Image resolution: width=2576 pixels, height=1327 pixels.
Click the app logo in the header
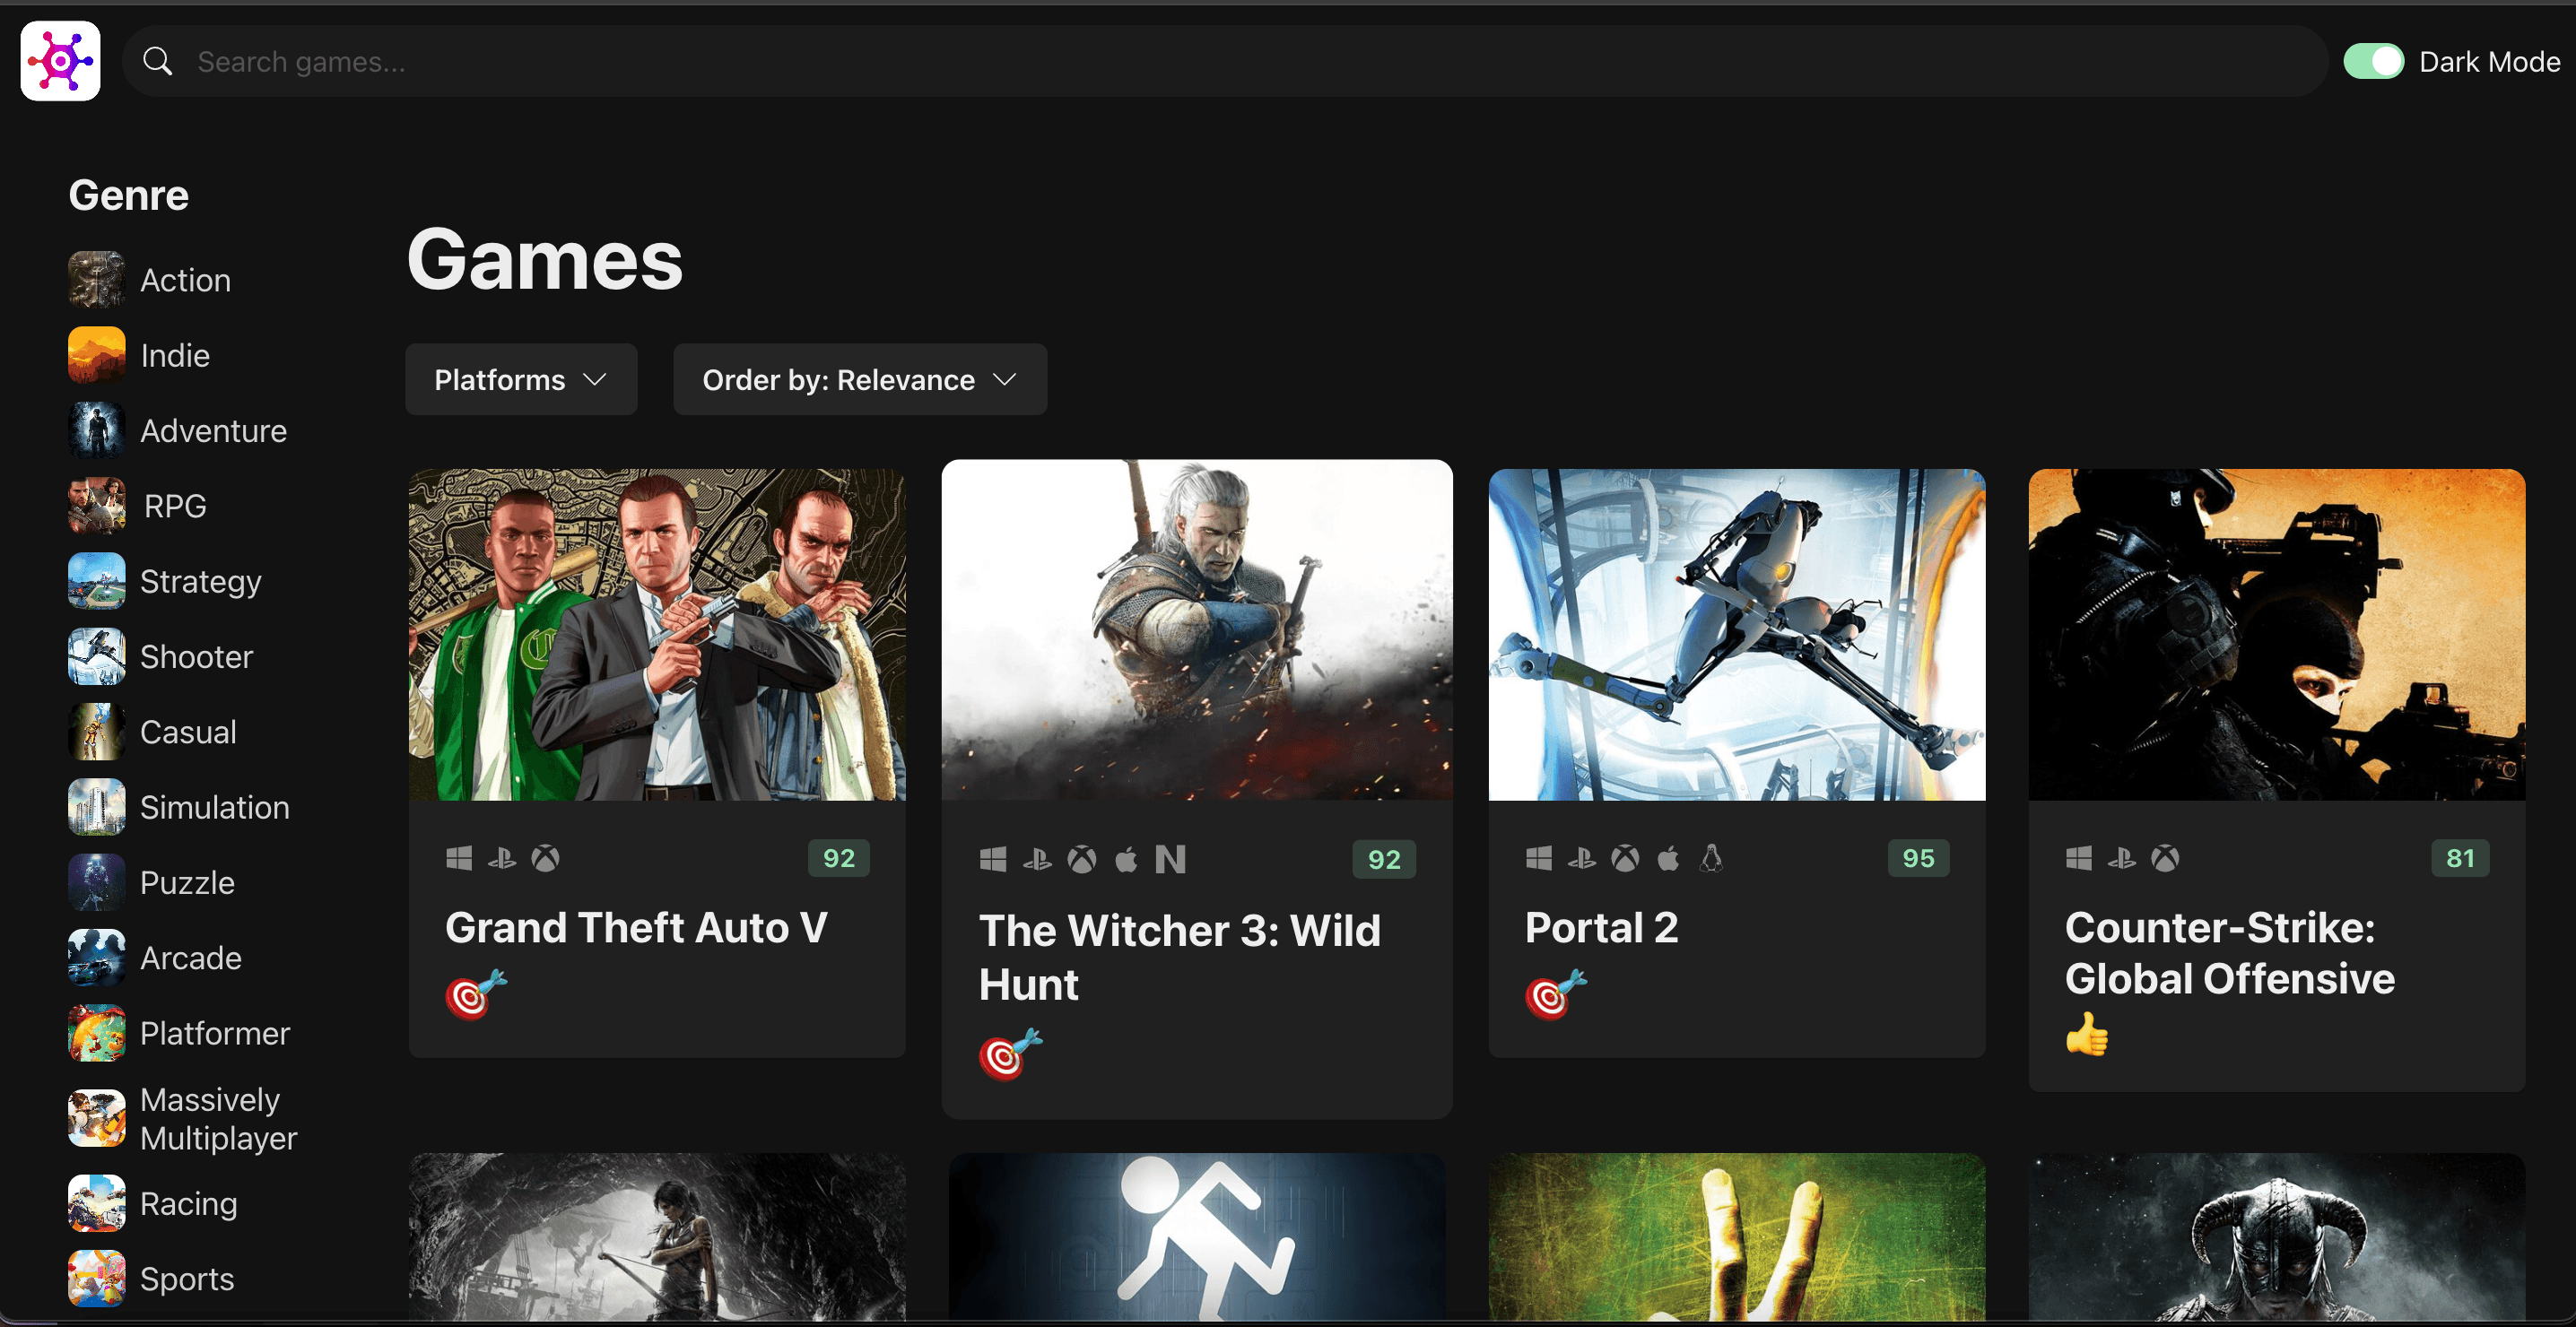(60, 61)
